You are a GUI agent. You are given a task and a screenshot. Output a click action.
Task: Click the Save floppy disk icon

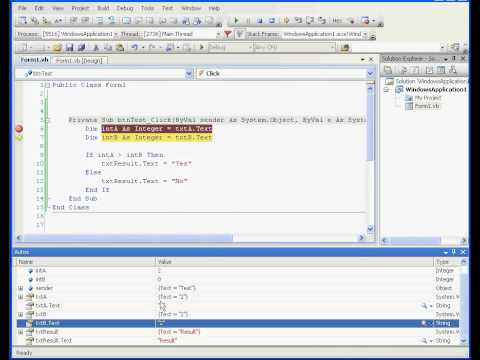[x=69, y=48]
